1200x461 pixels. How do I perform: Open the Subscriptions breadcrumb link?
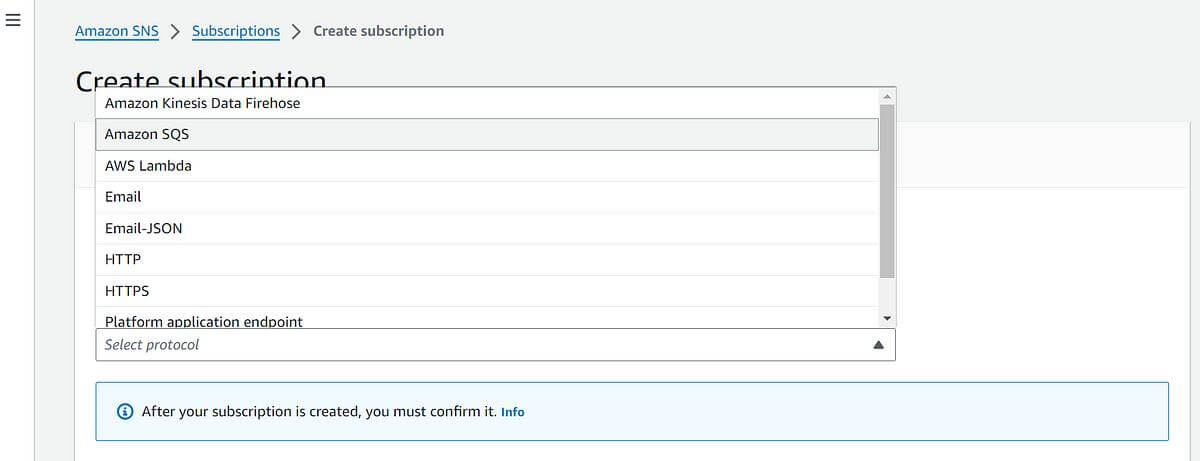[x=236, y=31]
